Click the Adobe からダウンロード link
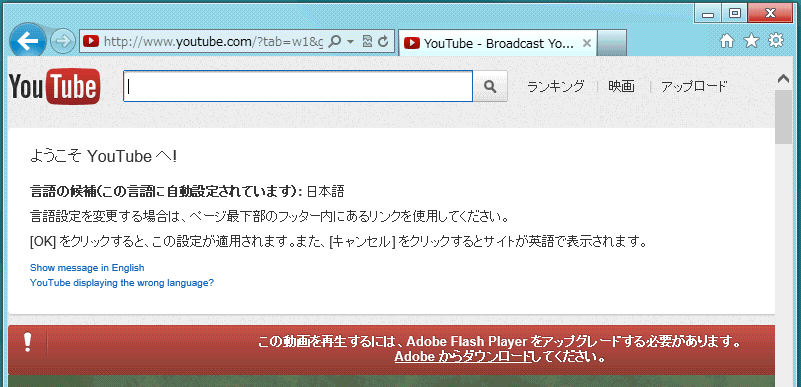Image resolution: width=801 pixels, height=387 pixels. point(463,356)
